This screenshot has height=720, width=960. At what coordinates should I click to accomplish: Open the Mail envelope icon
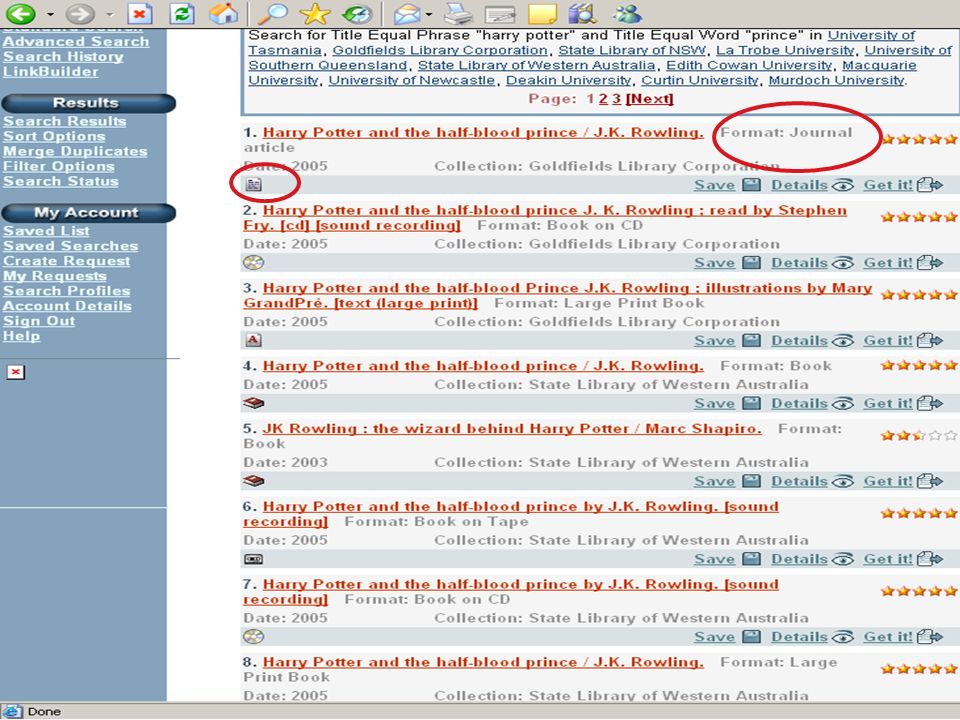[x=408, y=13]
